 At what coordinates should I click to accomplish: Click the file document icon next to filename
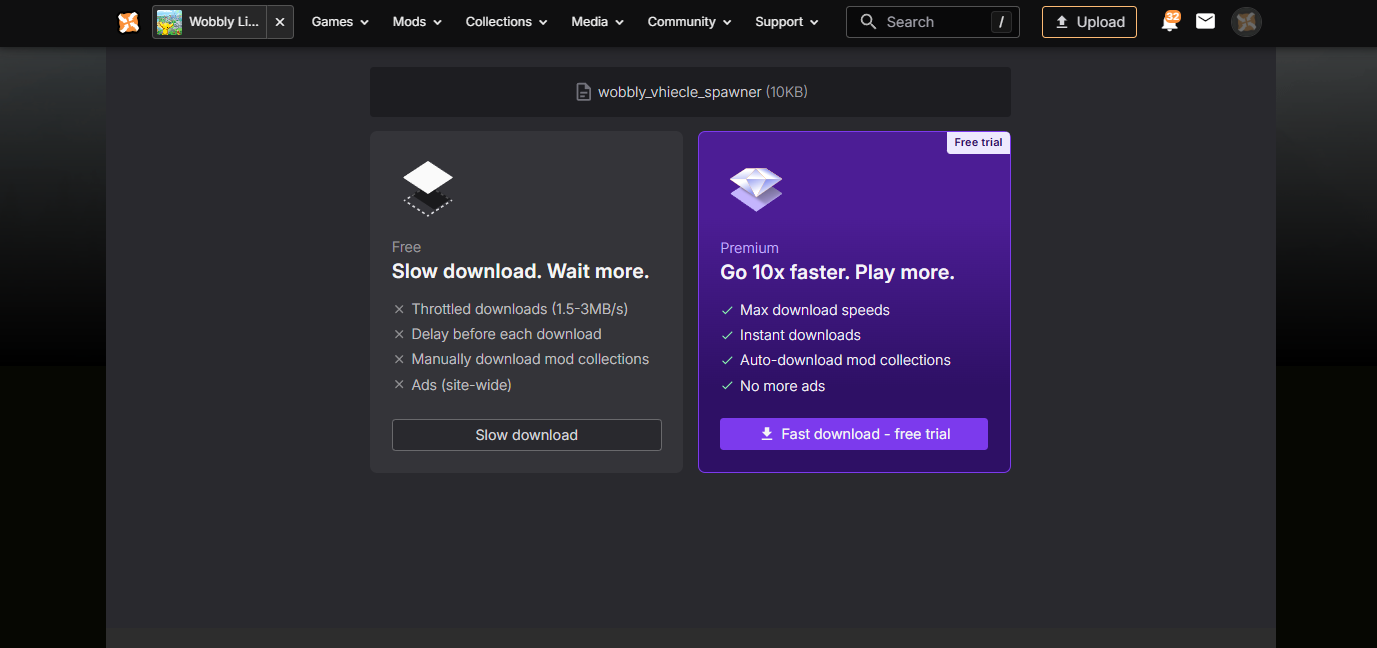pyautogui.click(x=583, y=92)
